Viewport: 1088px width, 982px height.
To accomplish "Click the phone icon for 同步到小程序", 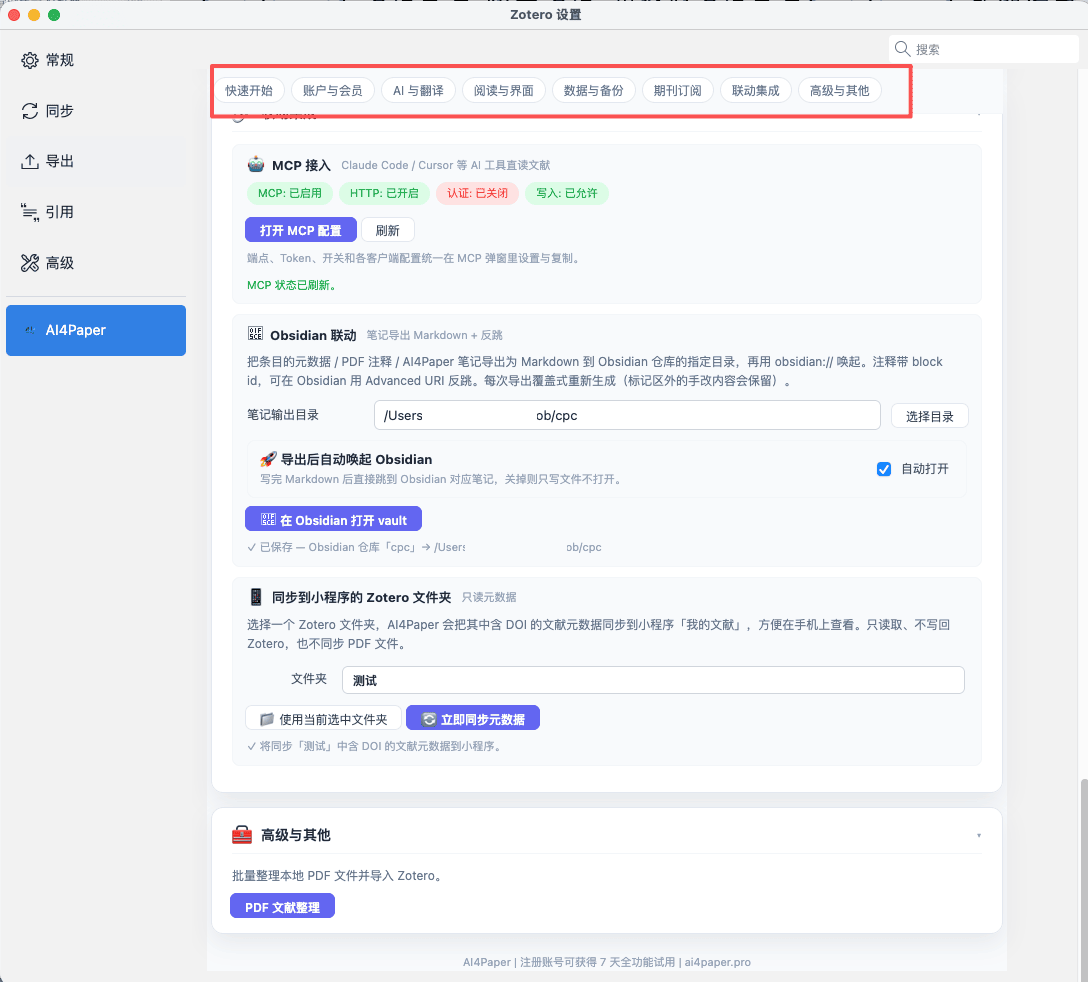I will [x=256, y=597].
